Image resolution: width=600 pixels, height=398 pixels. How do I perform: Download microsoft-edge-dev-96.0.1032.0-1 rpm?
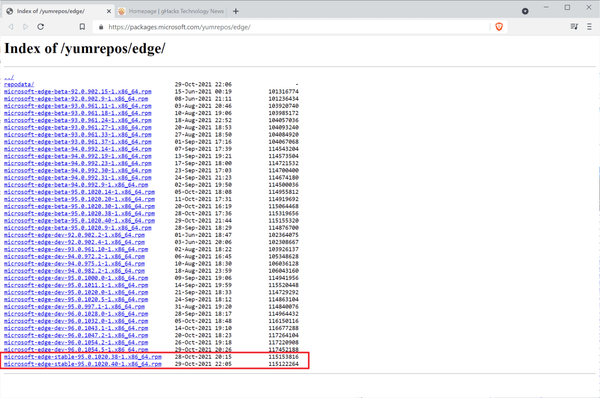[x=76, y=321]
